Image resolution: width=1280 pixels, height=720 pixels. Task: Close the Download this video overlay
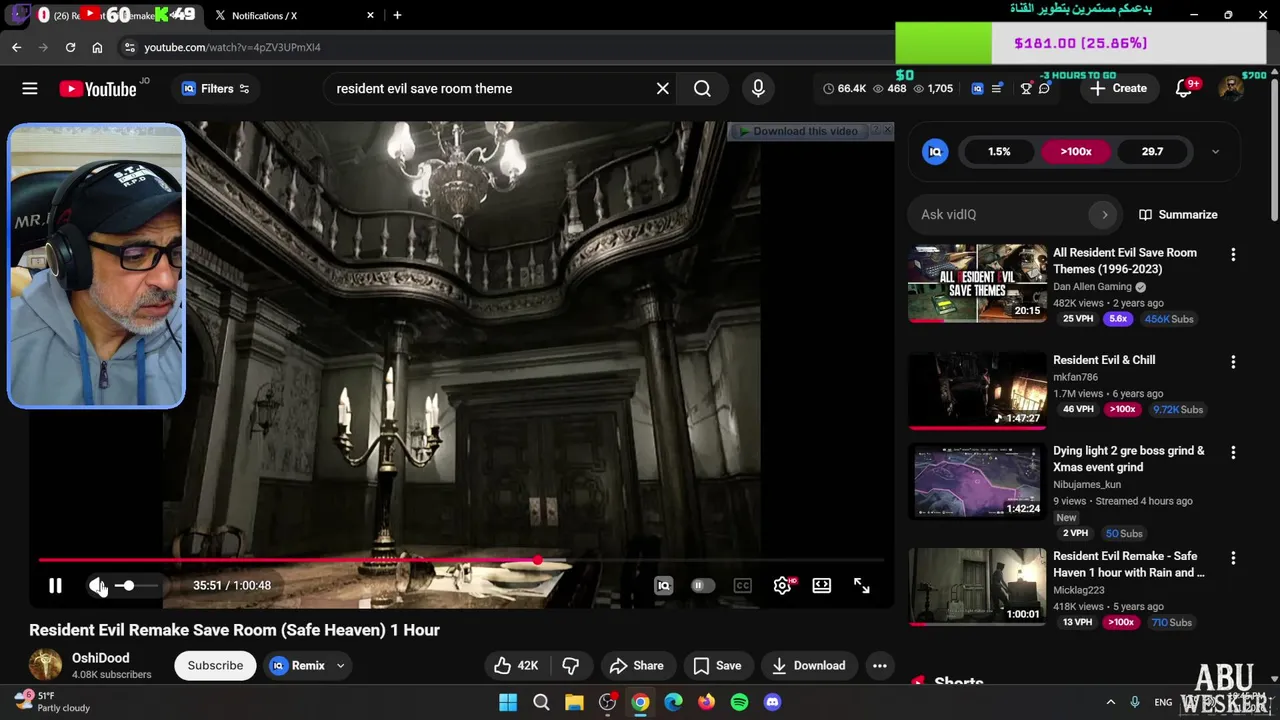pos(887,131)
